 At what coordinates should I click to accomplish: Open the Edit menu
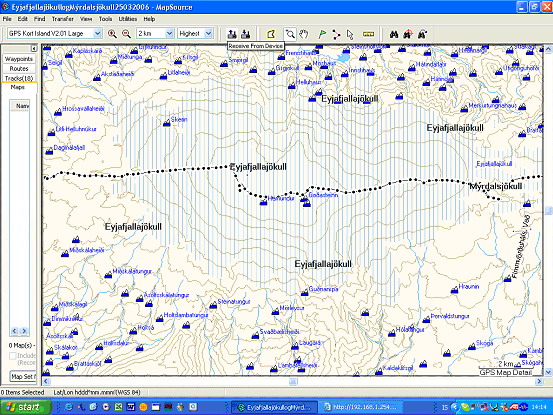[x=23, y=19]
